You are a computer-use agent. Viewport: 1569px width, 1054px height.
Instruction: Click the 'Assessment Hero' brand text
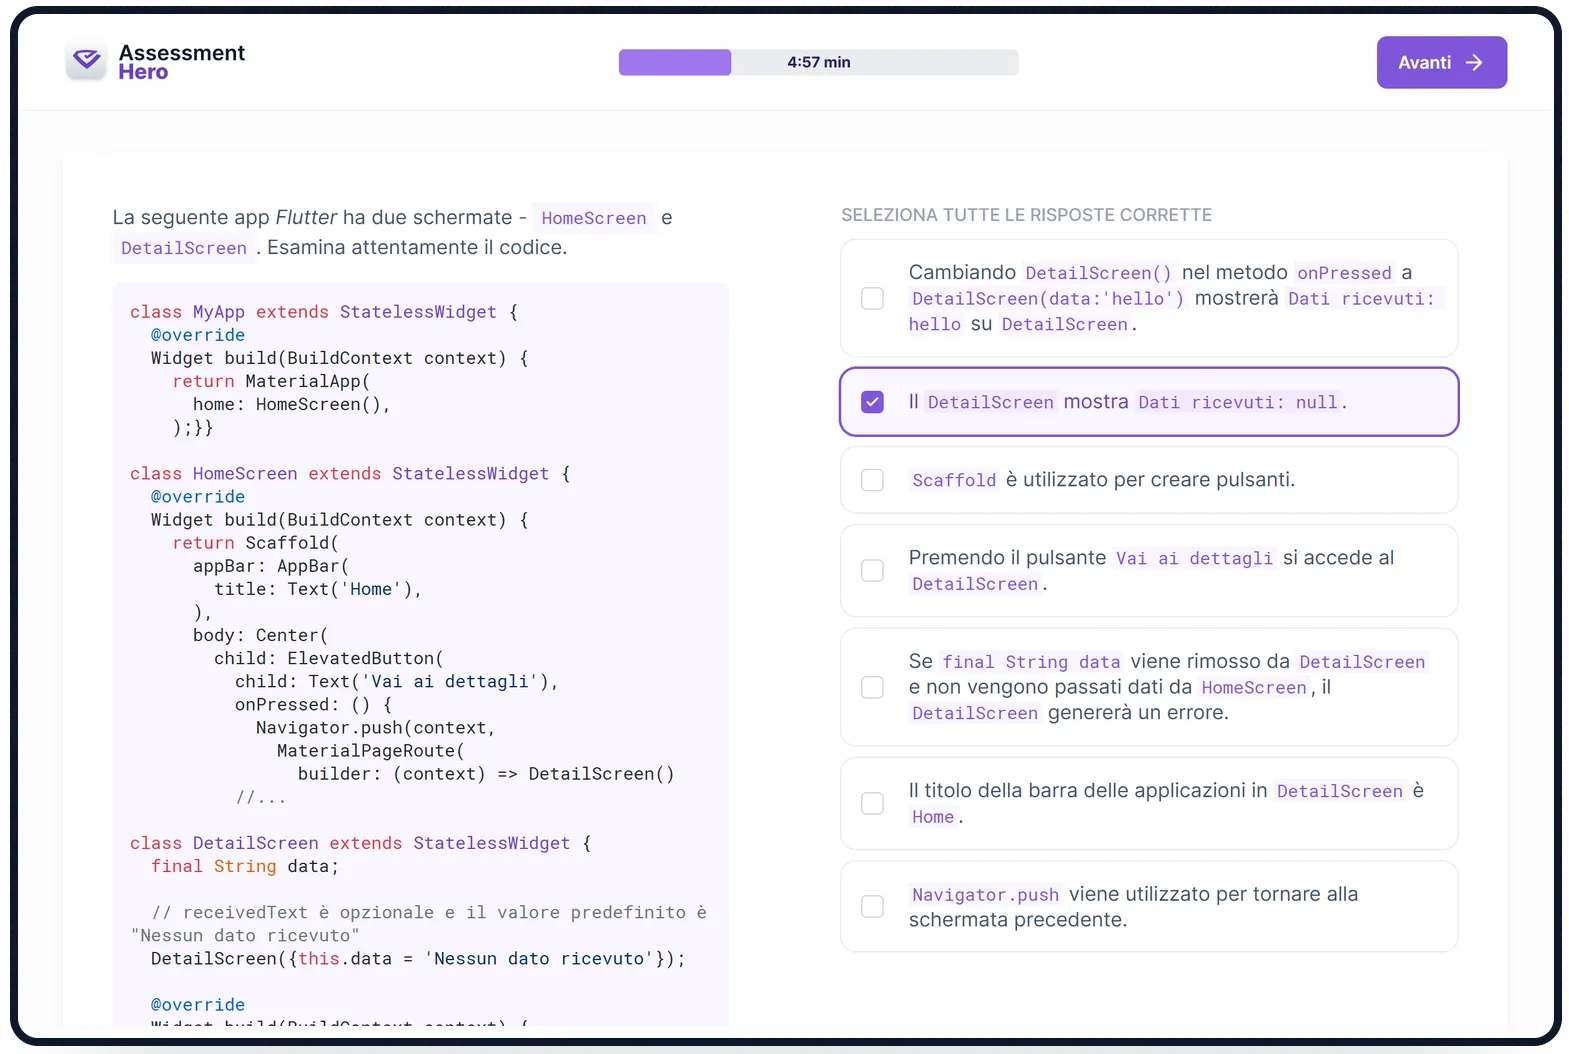pos(181,62)
